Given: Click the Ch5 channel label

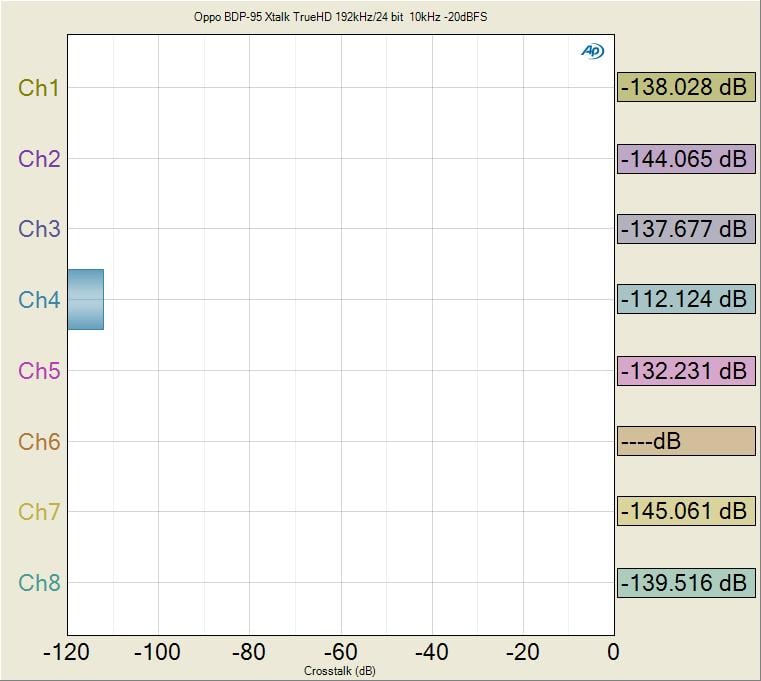Looking at the screenshot, I should coord(39,371).
